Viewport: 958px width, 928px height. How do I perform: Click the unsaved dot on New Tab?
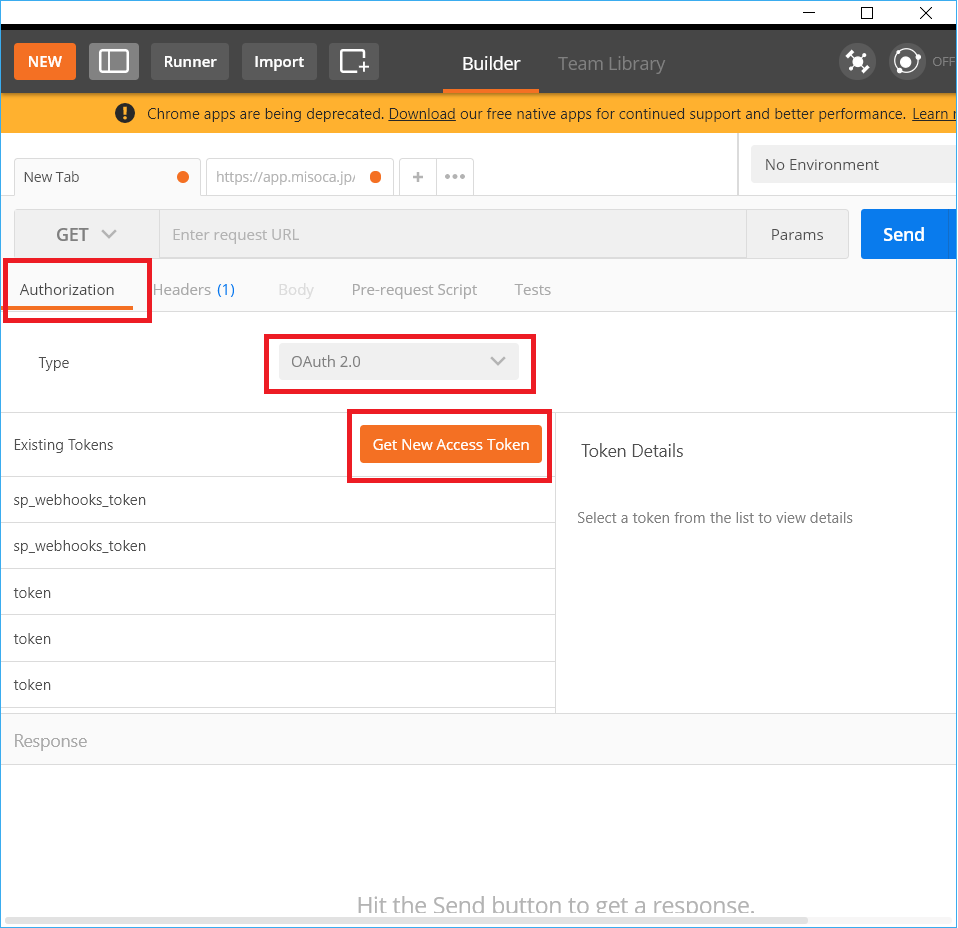pyautogui.click(x=183, y=177)
